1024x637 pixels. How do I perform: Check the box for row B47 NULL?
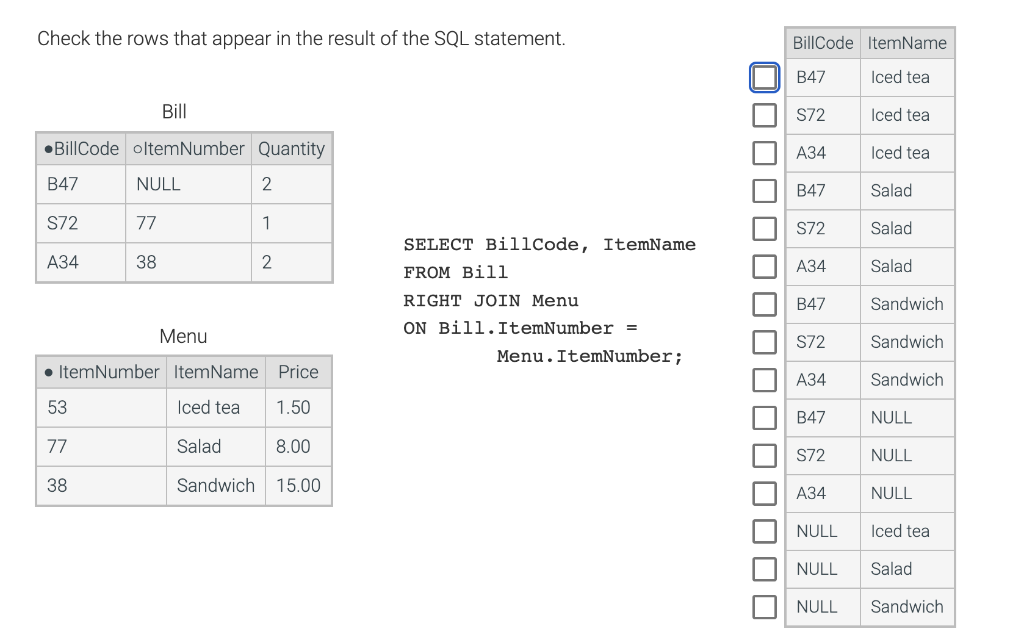(x=764, y=418)
